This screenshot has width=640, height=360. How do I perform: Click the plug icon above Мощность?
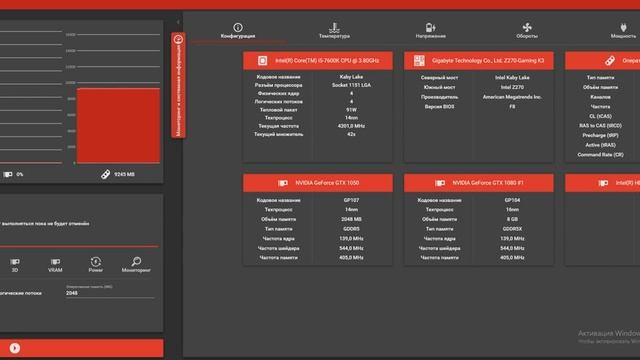(623, 27)
